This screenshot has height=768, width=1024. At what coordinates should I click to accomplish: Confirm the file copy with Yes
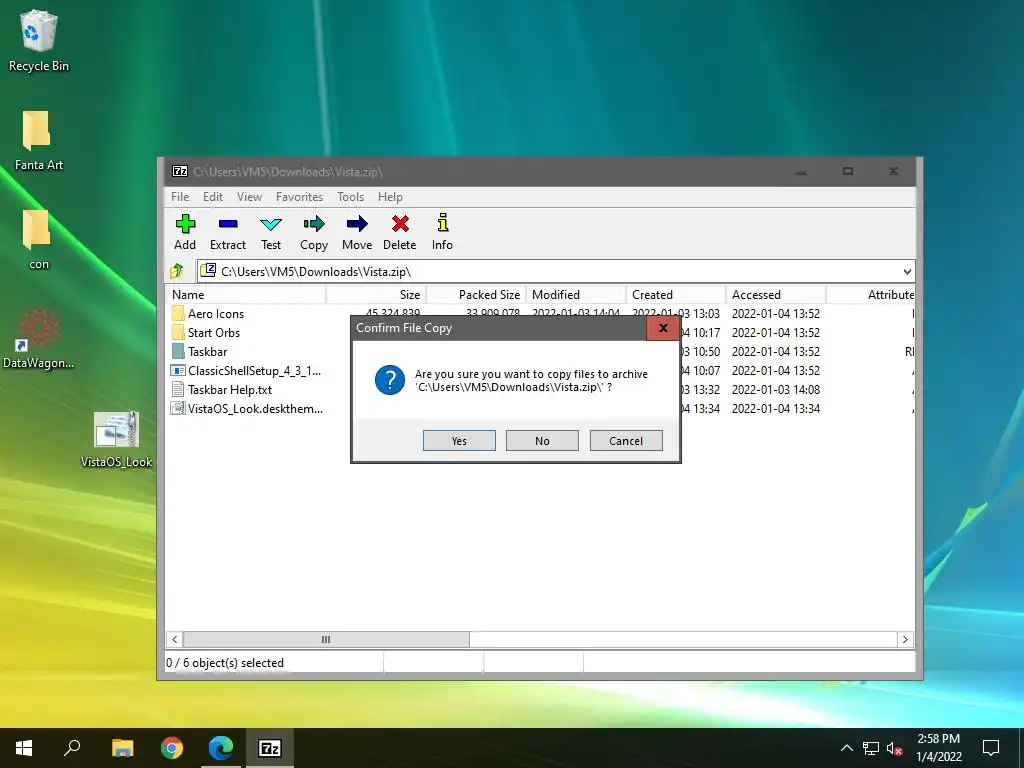click(459, 441)
